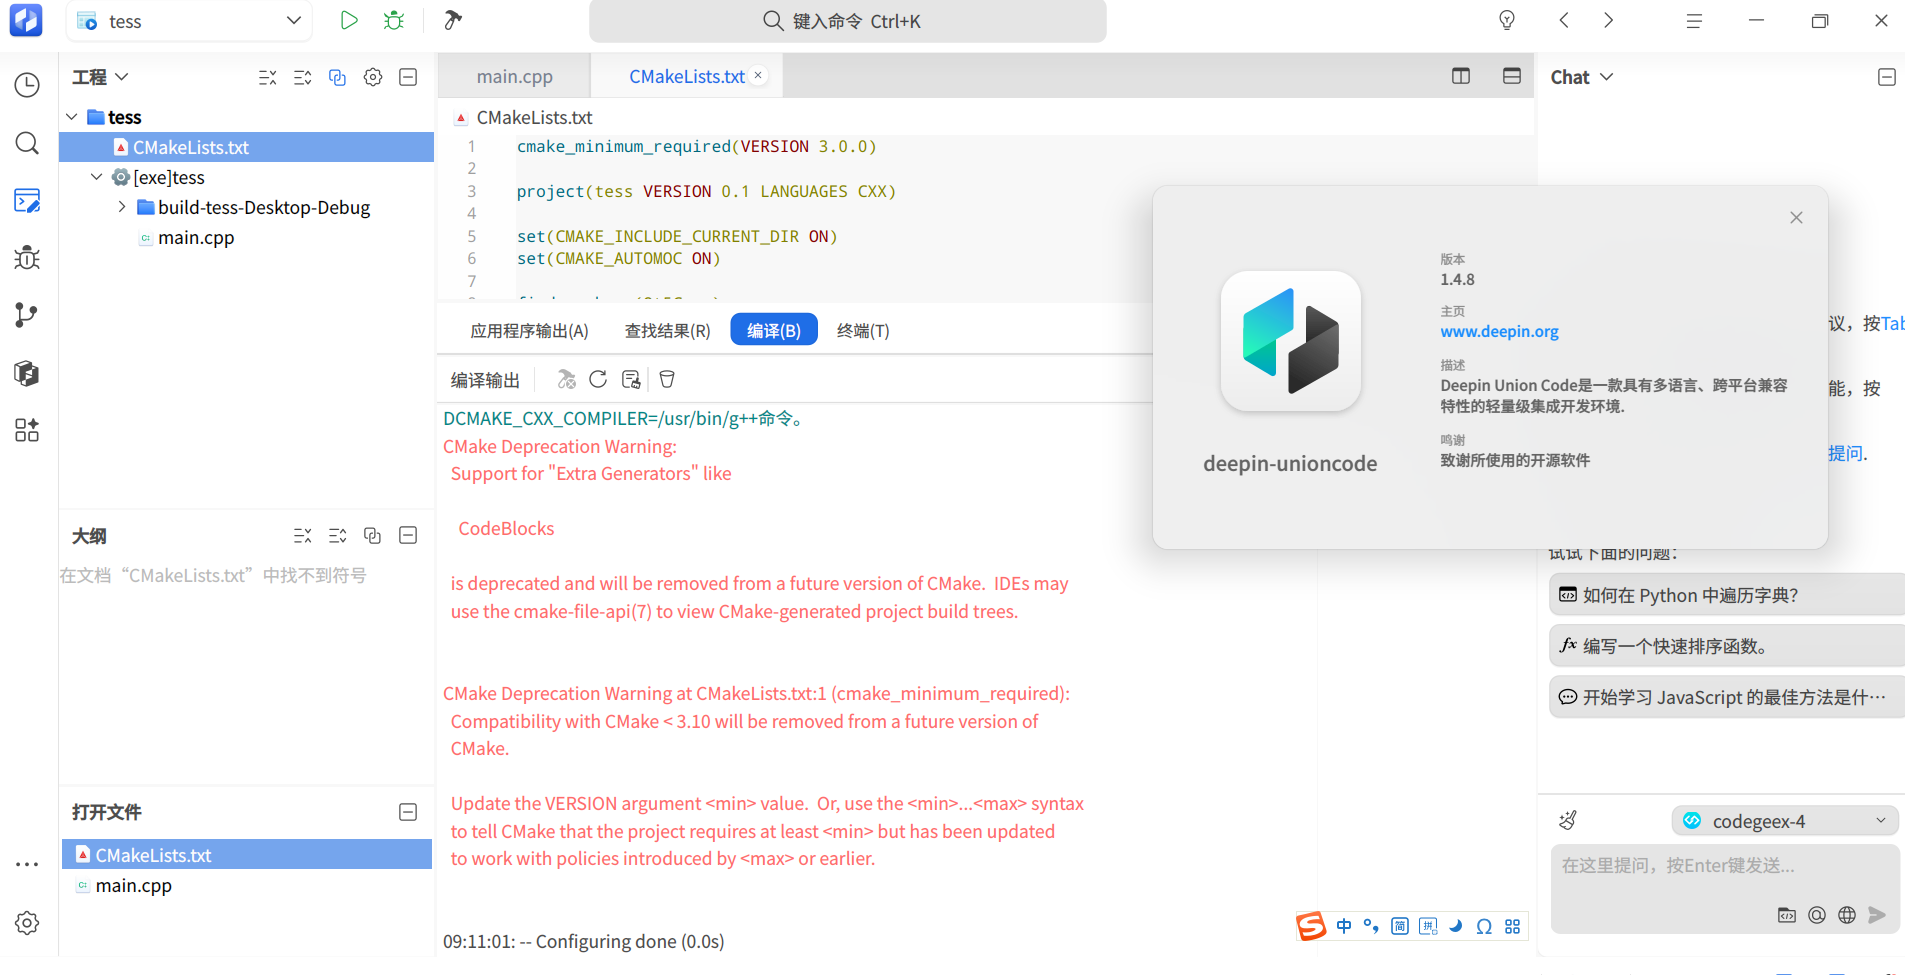Switch to 查找结果(R) tab

pos(668,331)
